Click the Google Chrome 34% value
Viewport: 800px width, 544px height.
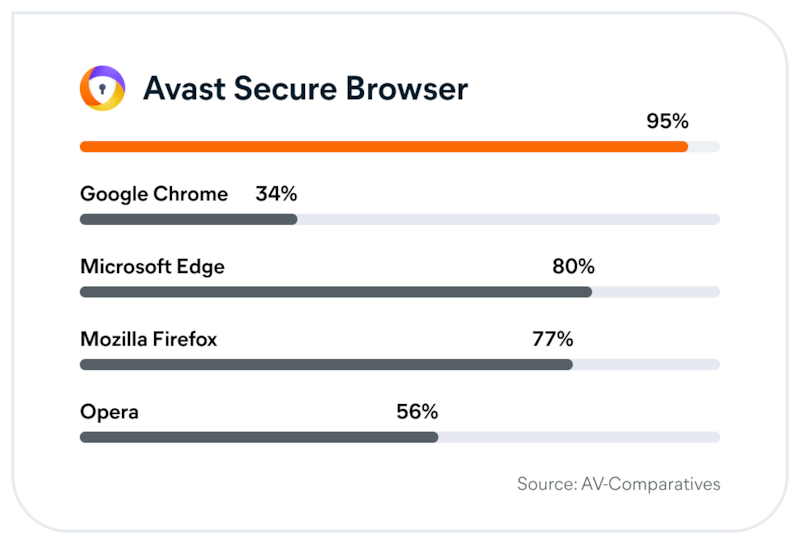pyautogui.click(x=276, y=194)
